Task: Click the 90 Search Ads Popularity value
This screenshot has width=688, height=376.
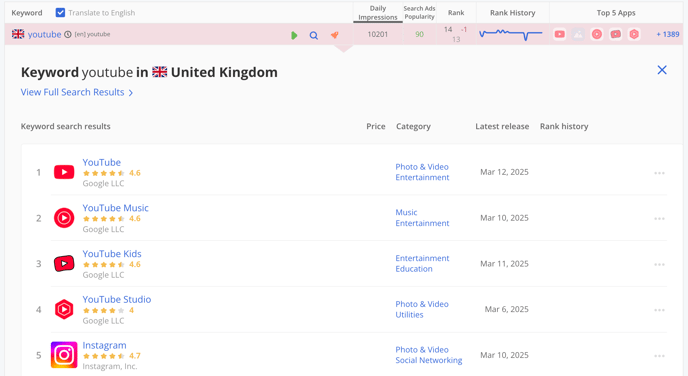Action: pyautogui.click(x=419, y=34)
